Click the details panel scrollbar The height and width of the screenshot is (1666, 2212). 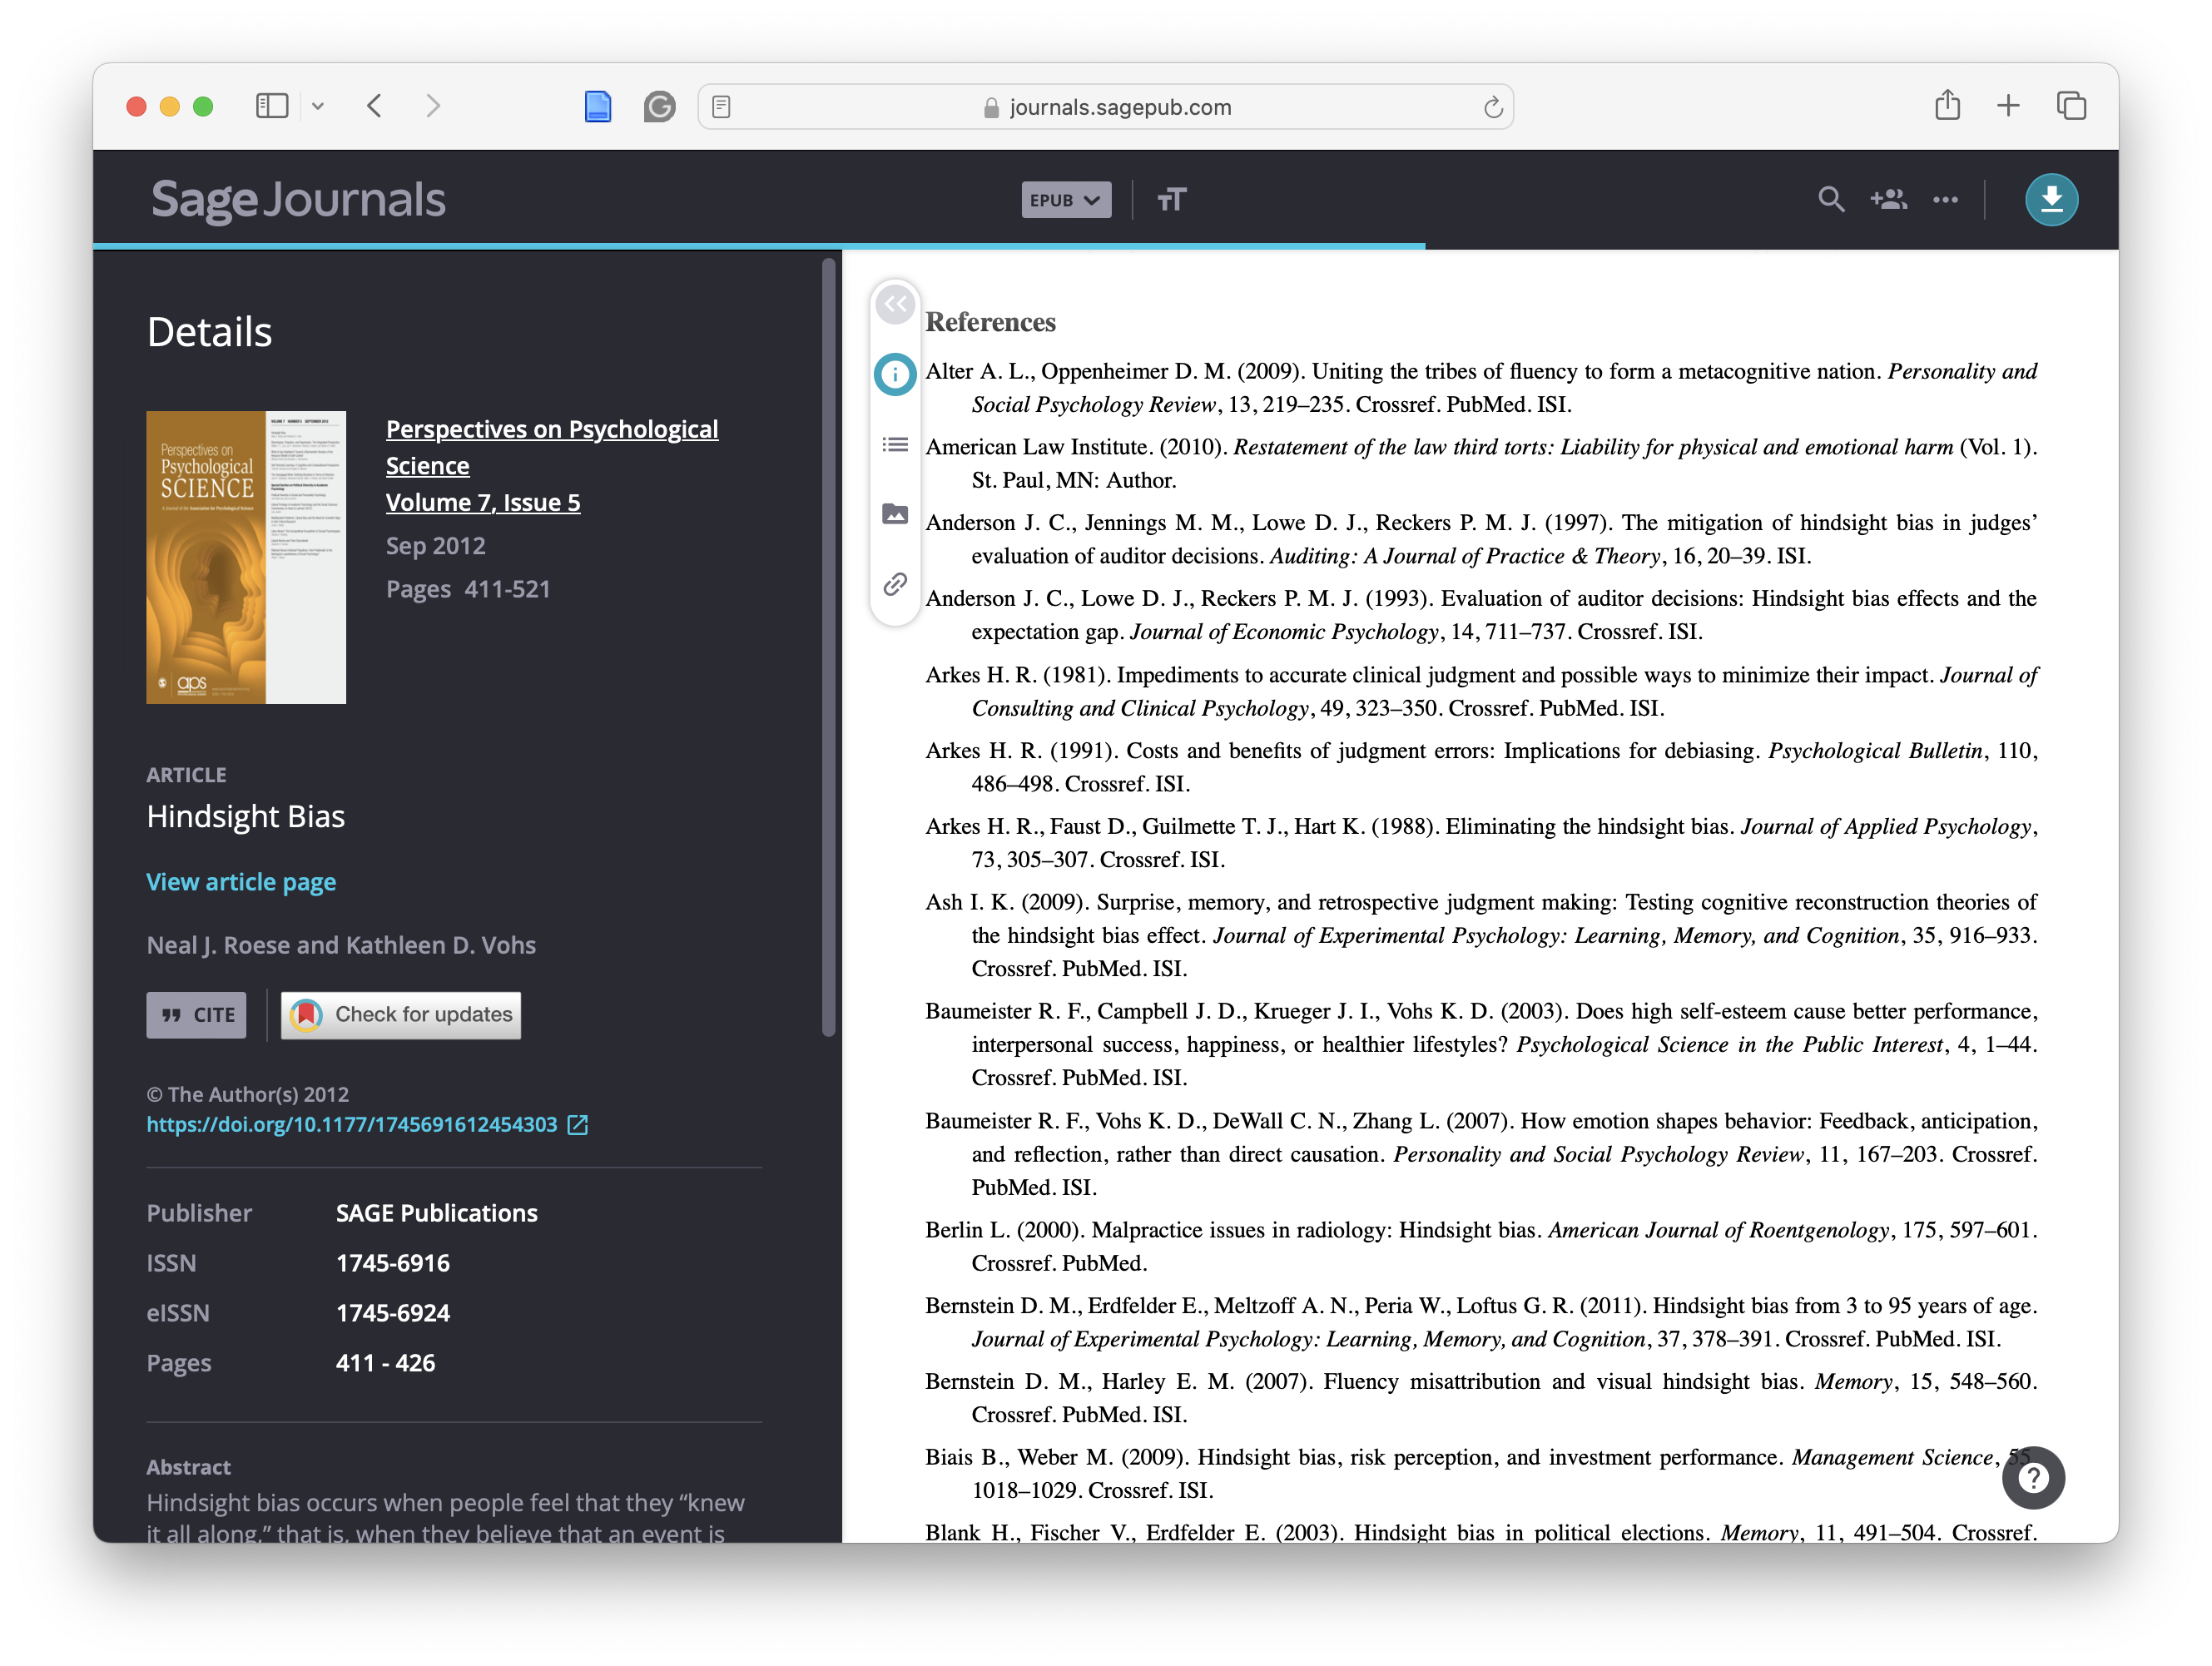coord(828,650)
